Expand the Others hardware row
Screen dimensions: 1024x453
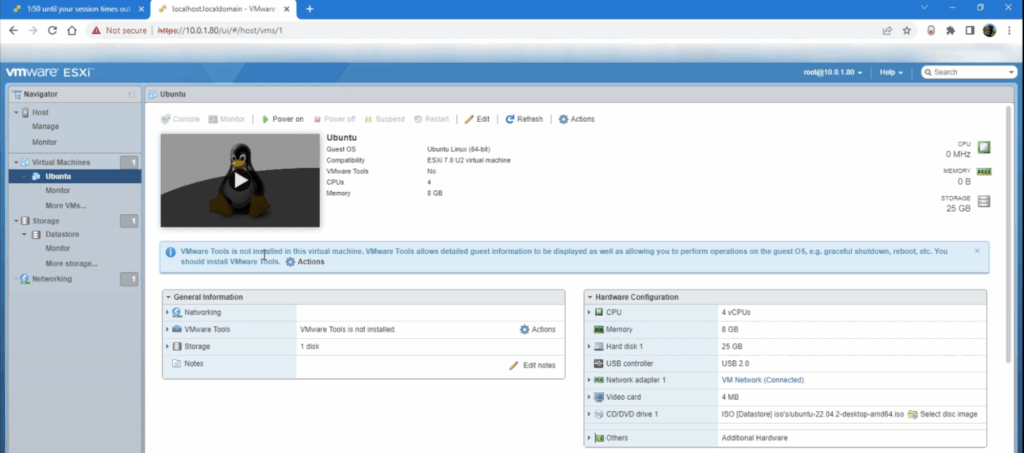pyautogui.click(x=589, y=438)
